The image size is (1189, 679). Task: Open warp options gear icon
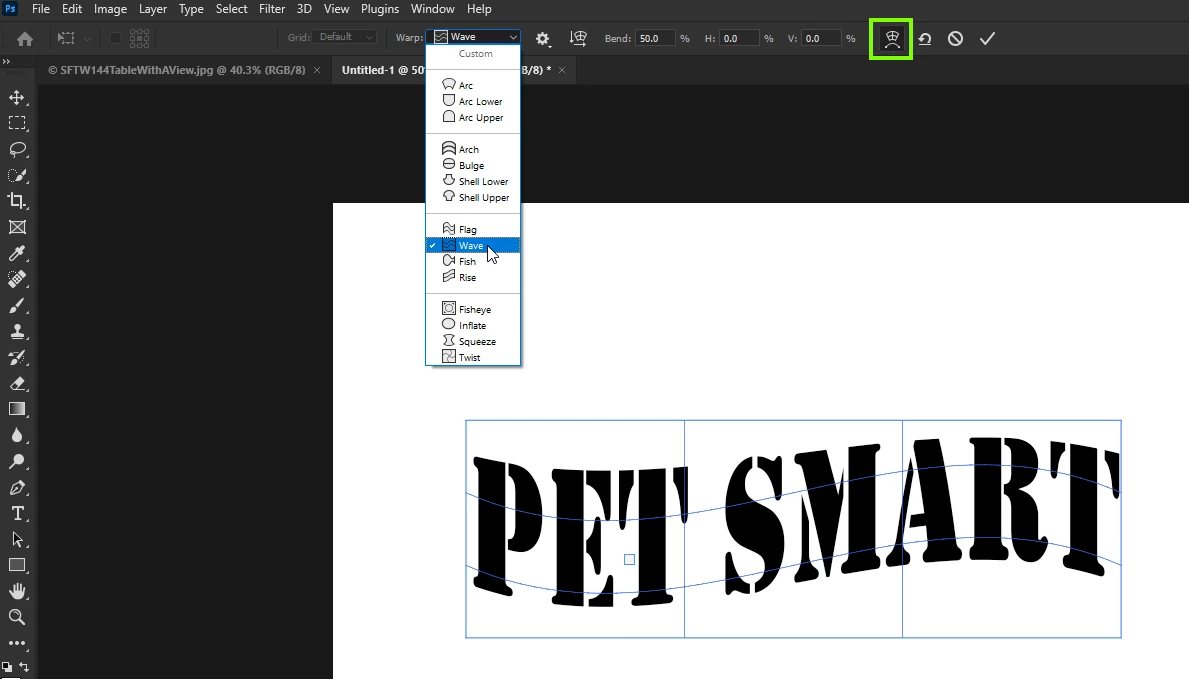tap(542, 39)
